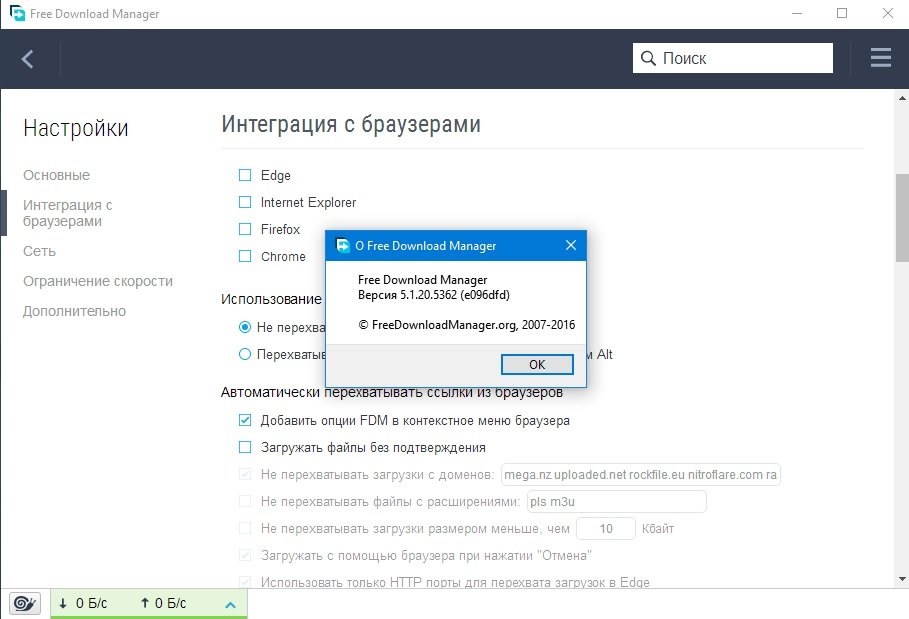The height and width of the screenshot is (619, 909).
Task: Open the "Основные" settings section
Action: pos(56,175)
